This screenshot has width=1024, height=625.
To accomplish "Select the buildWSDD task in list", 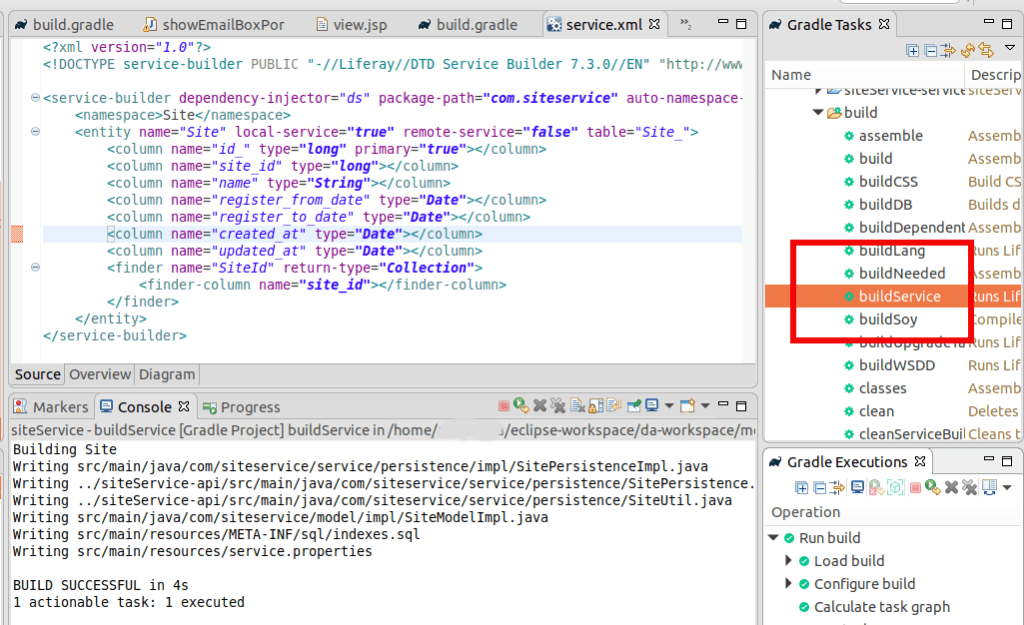I will pos(896,365).
